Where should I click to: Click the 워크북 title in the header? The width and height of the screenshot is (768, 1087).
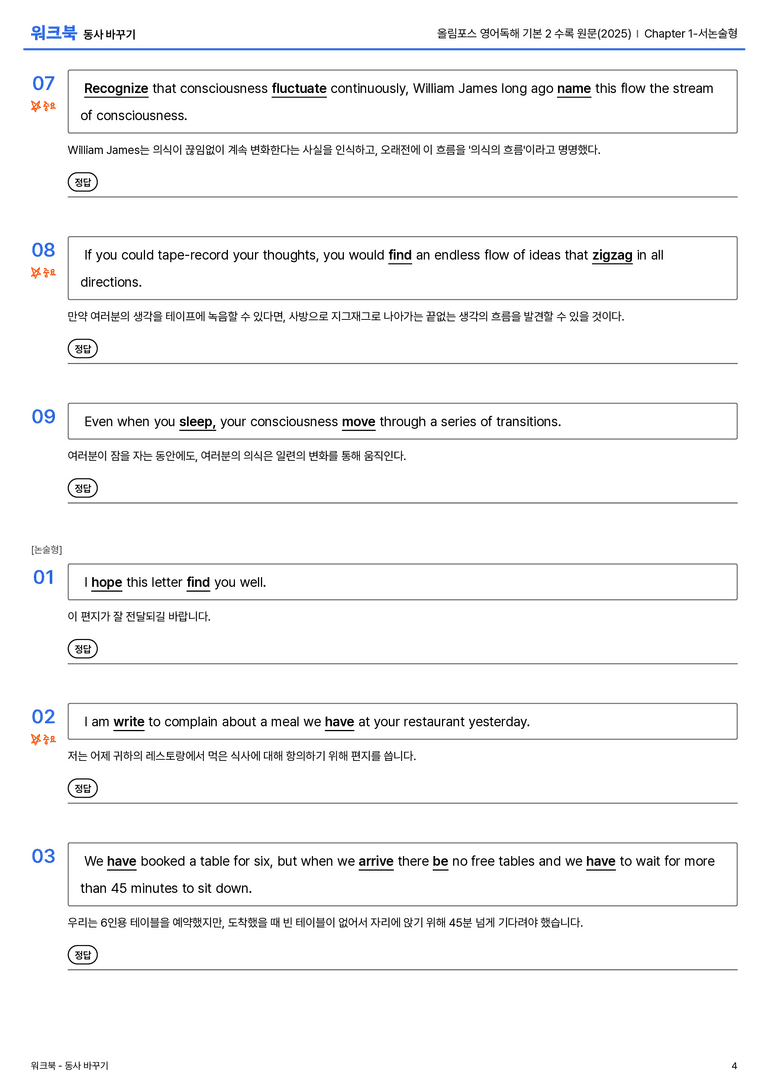(x=53, y=33)
